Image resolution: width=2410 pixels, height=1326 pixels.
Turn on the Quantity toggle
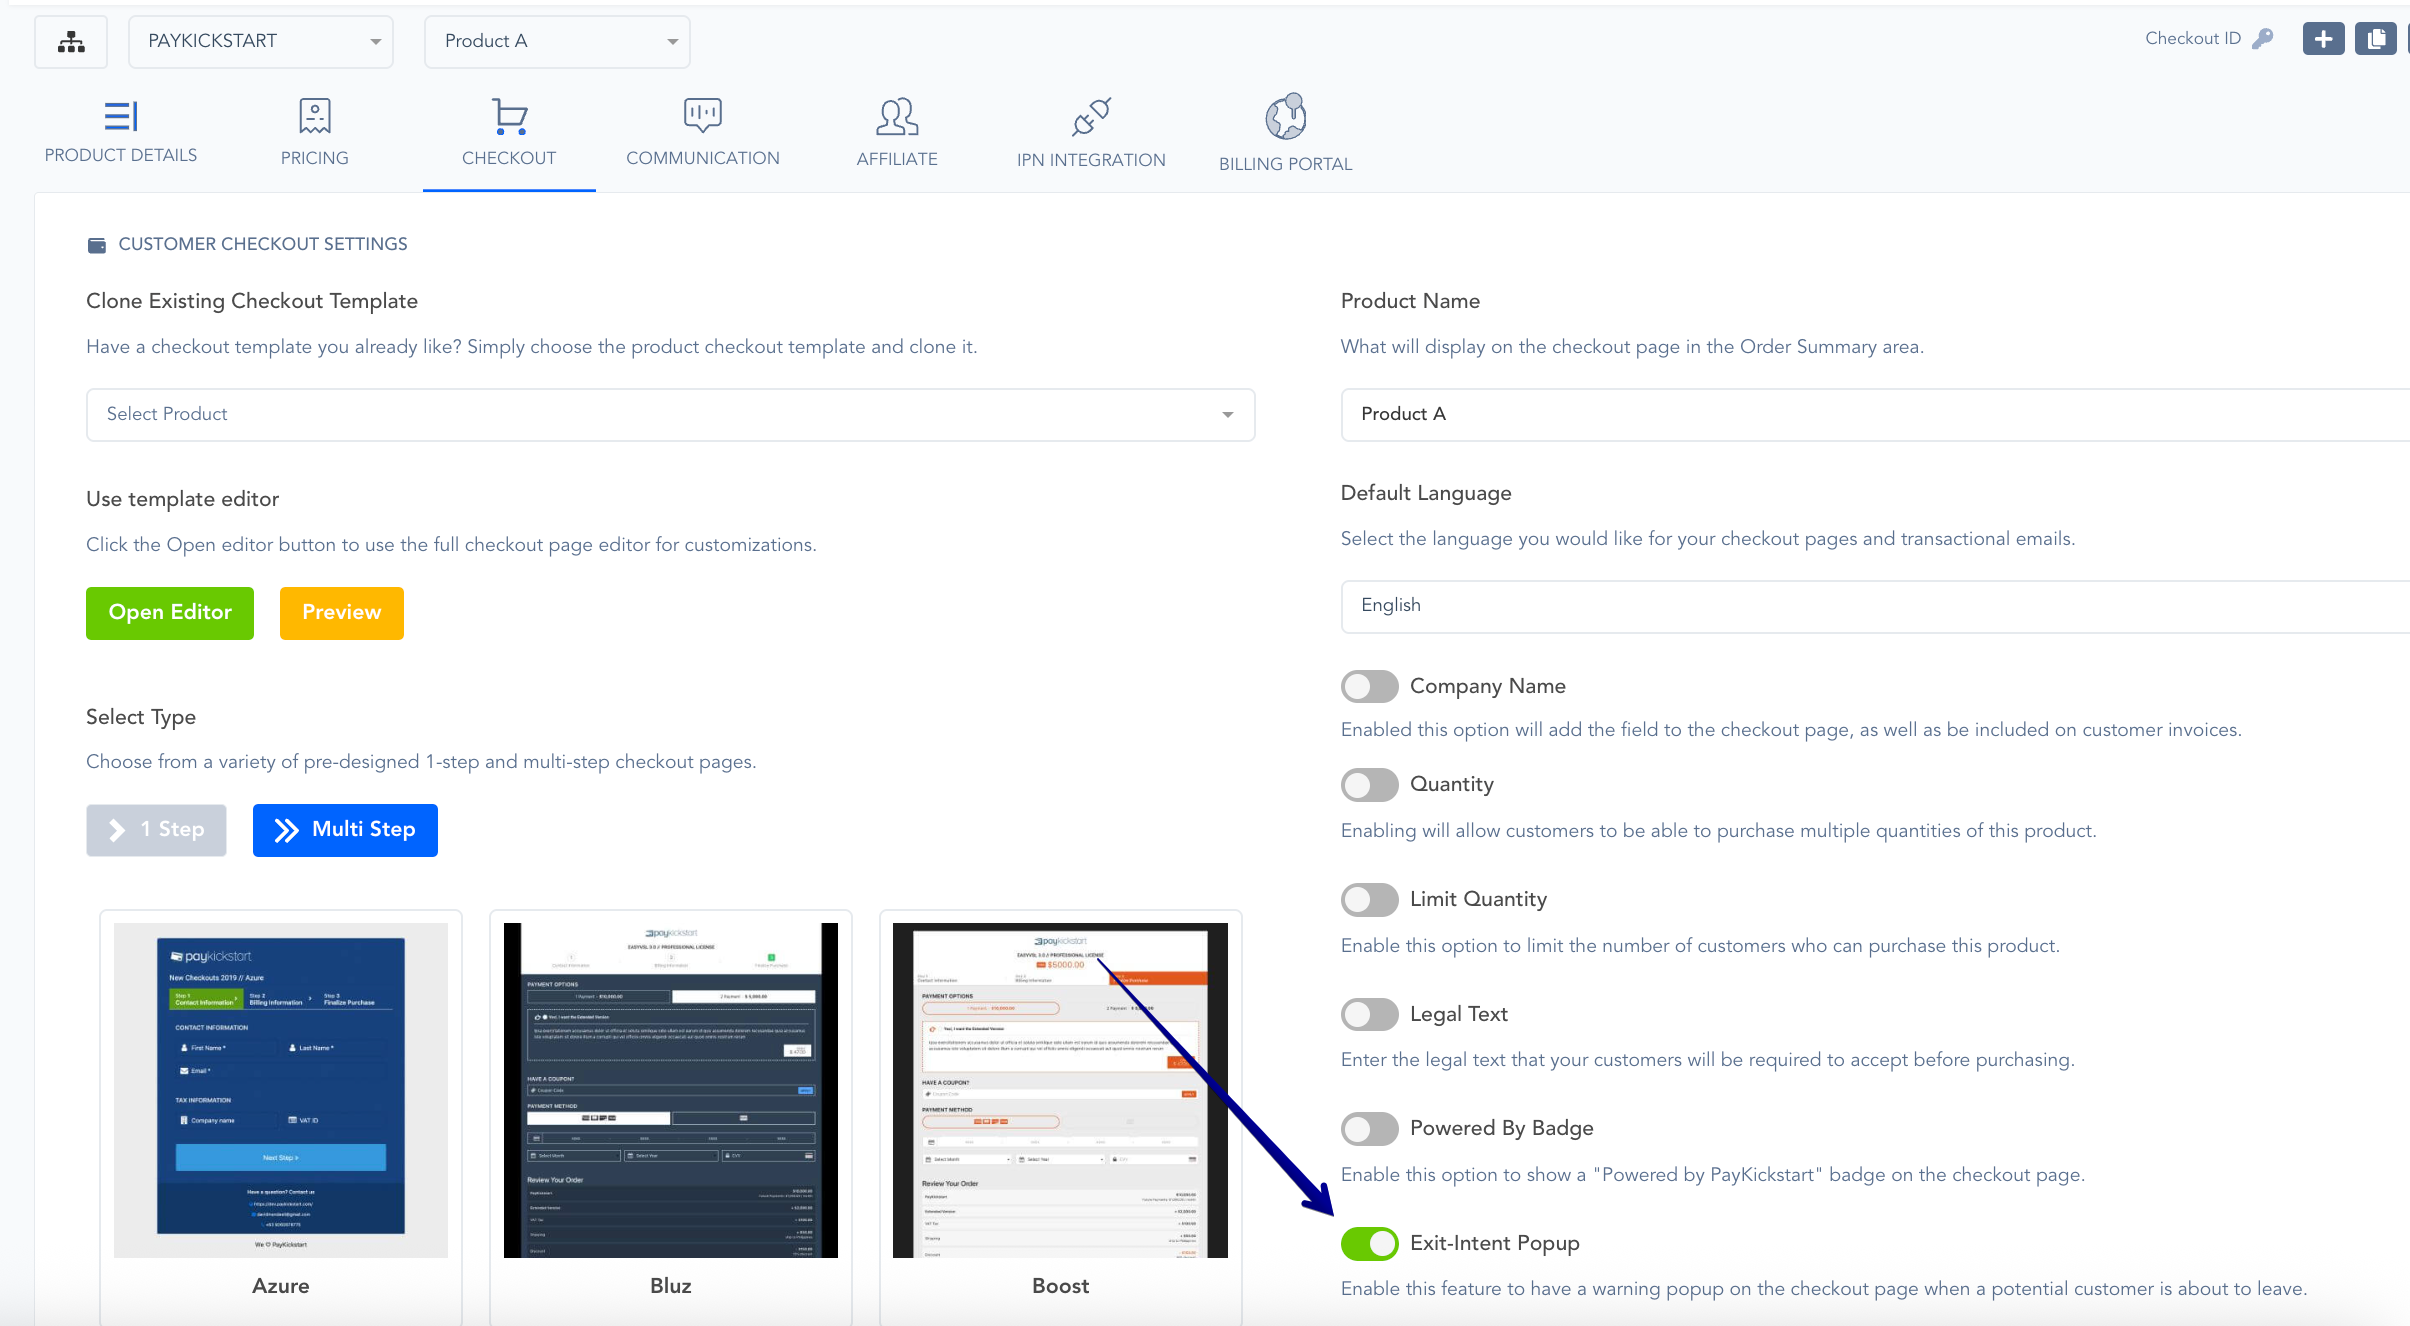(x=1369, y=785)
